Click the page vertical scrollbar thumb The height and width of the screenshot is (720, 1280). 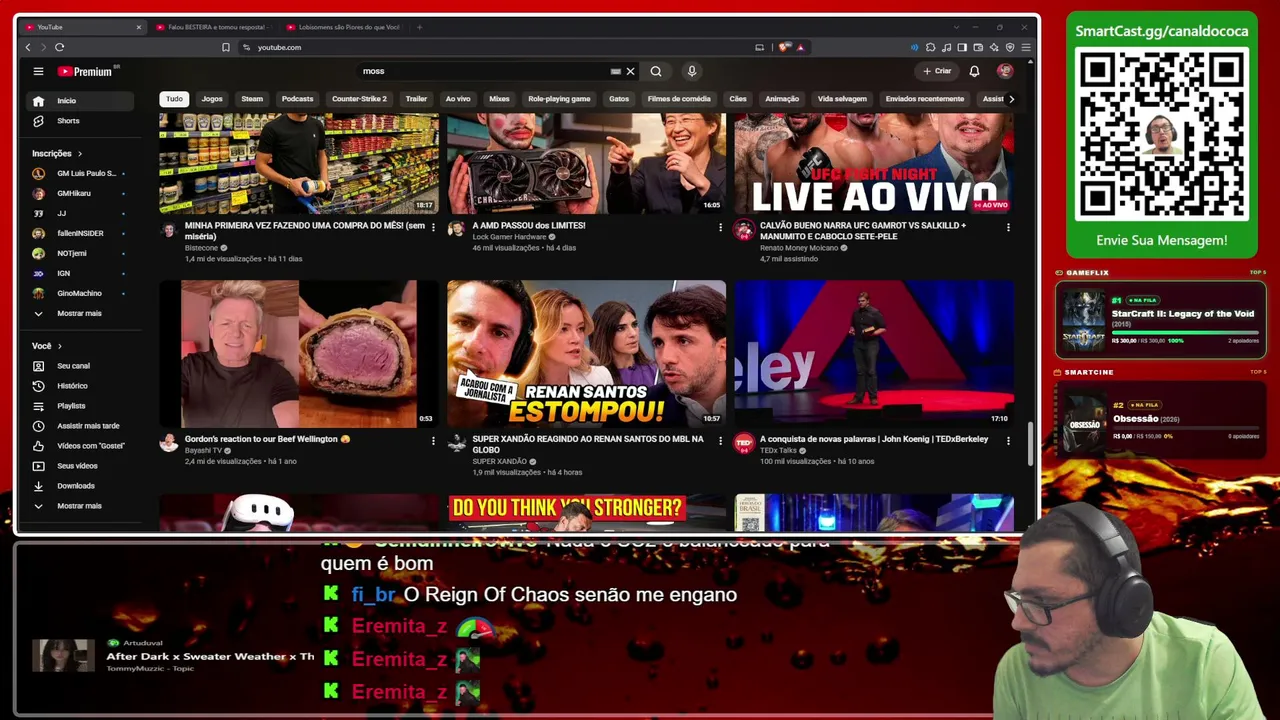[x=1031, y=445]
